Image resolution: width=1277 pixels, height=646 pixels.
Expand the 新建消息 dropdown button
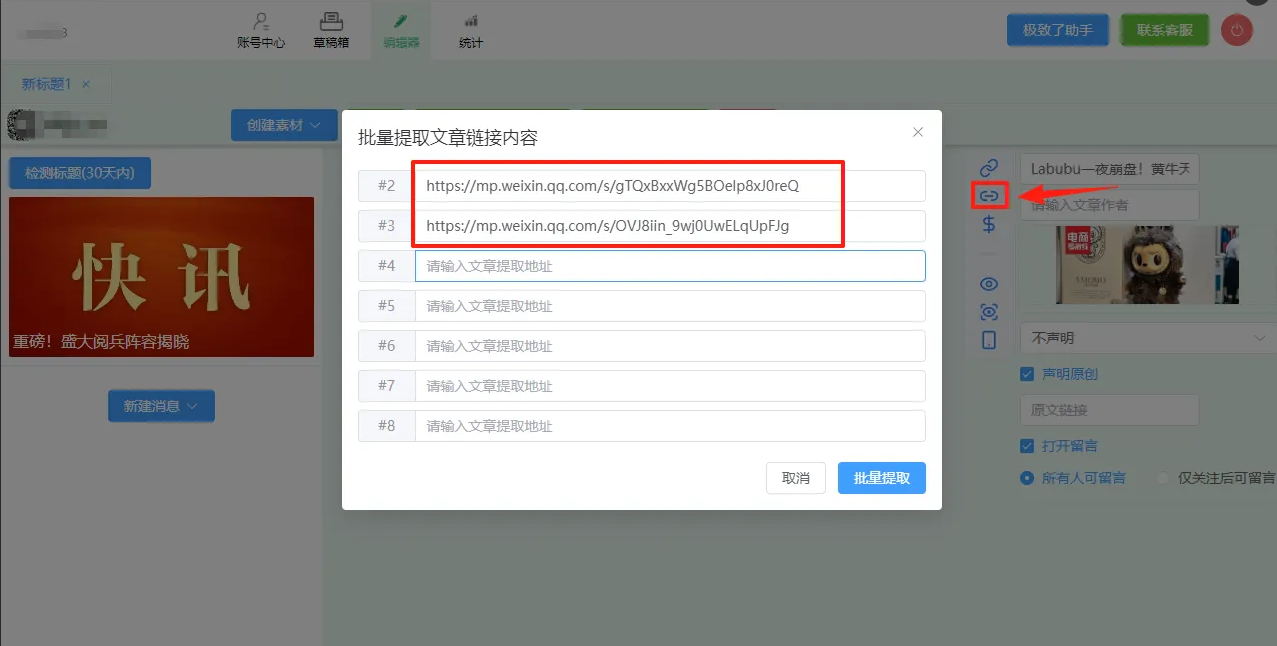161,406
